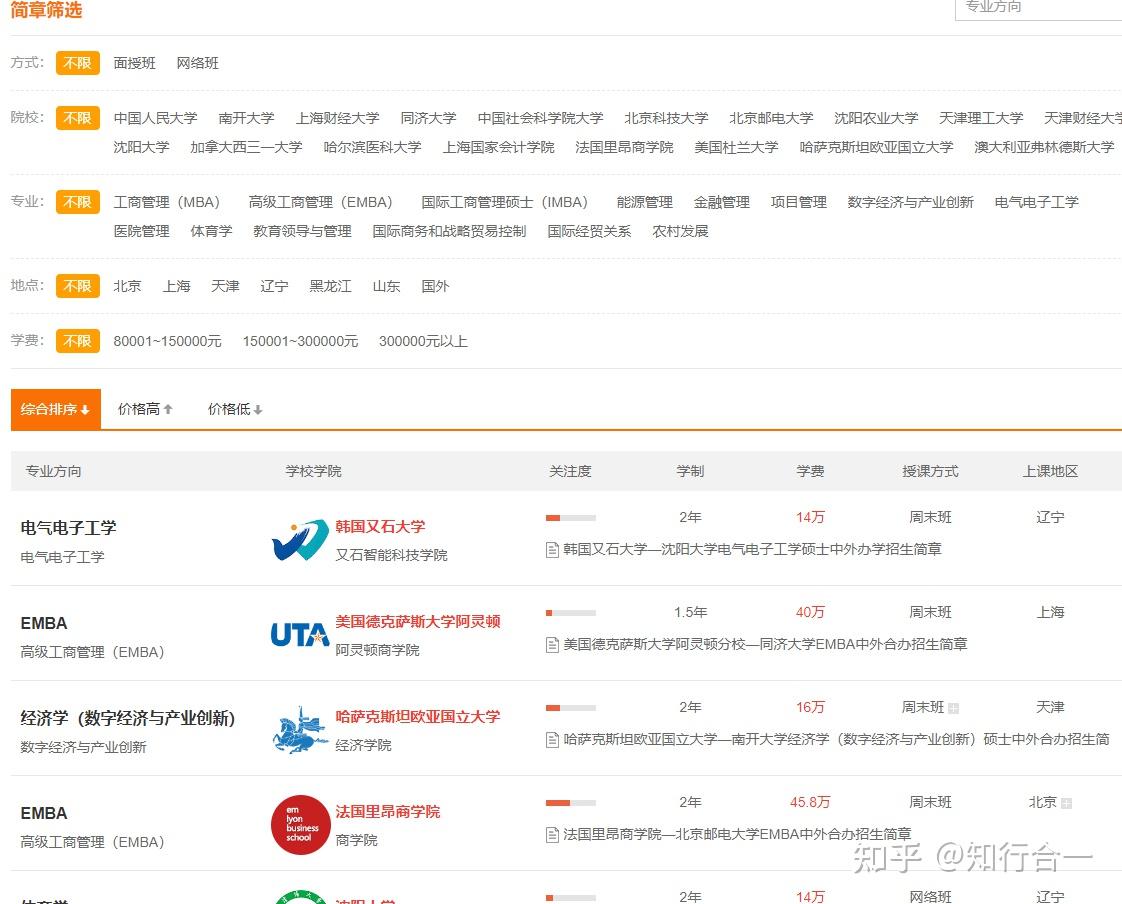Filter school by 上海国家会计学院

pos(499,147)
